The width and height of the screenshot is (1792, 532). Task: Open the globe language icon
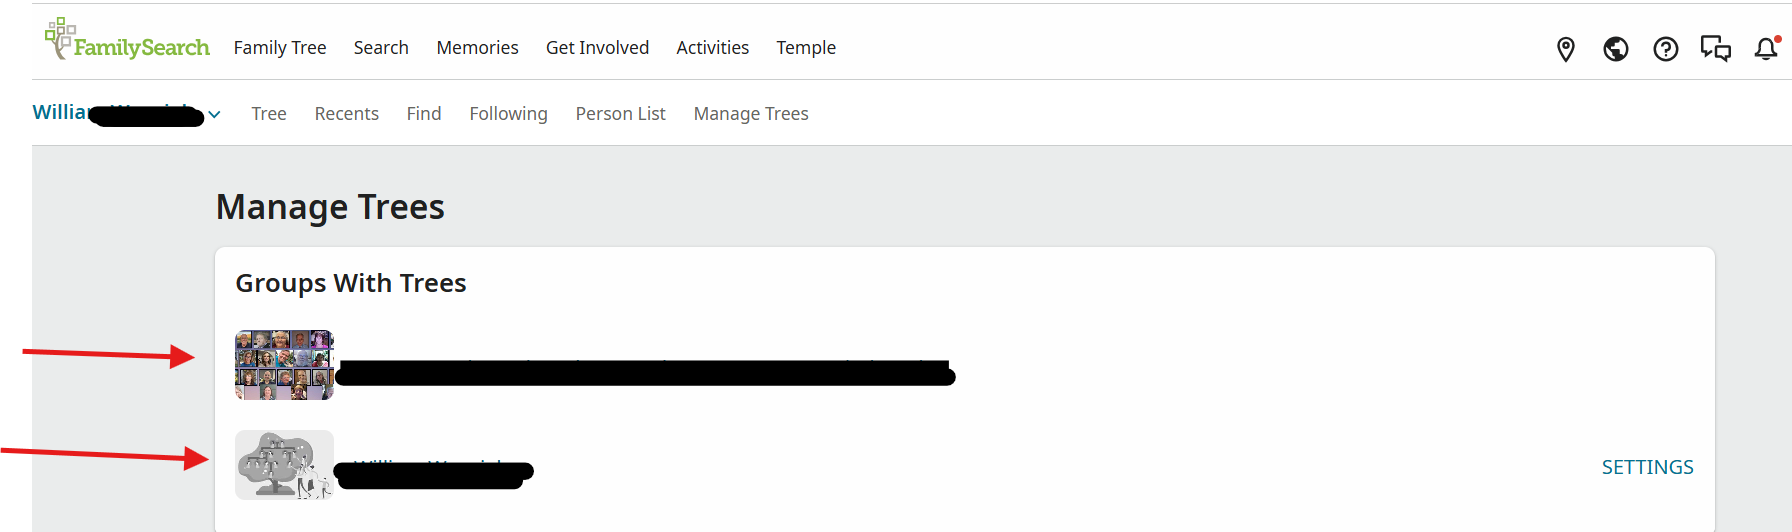click(1616, 49)
